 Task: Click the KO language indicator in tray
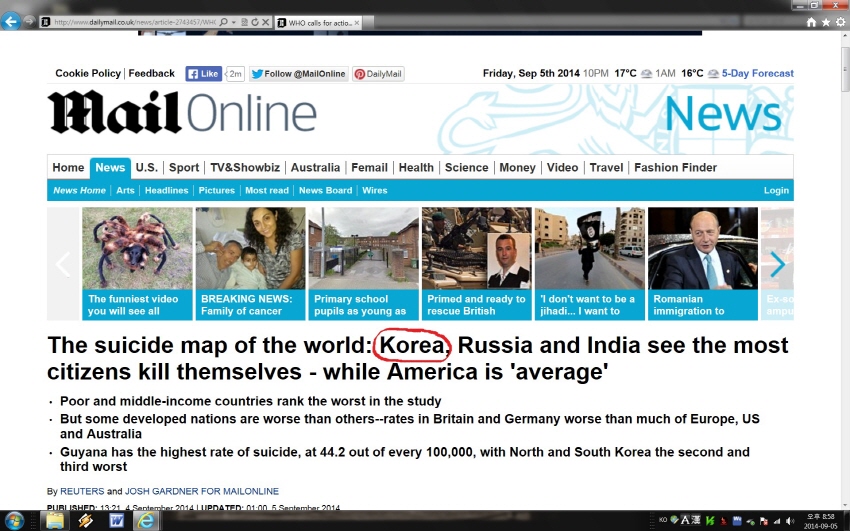click(x=662, y=520)
